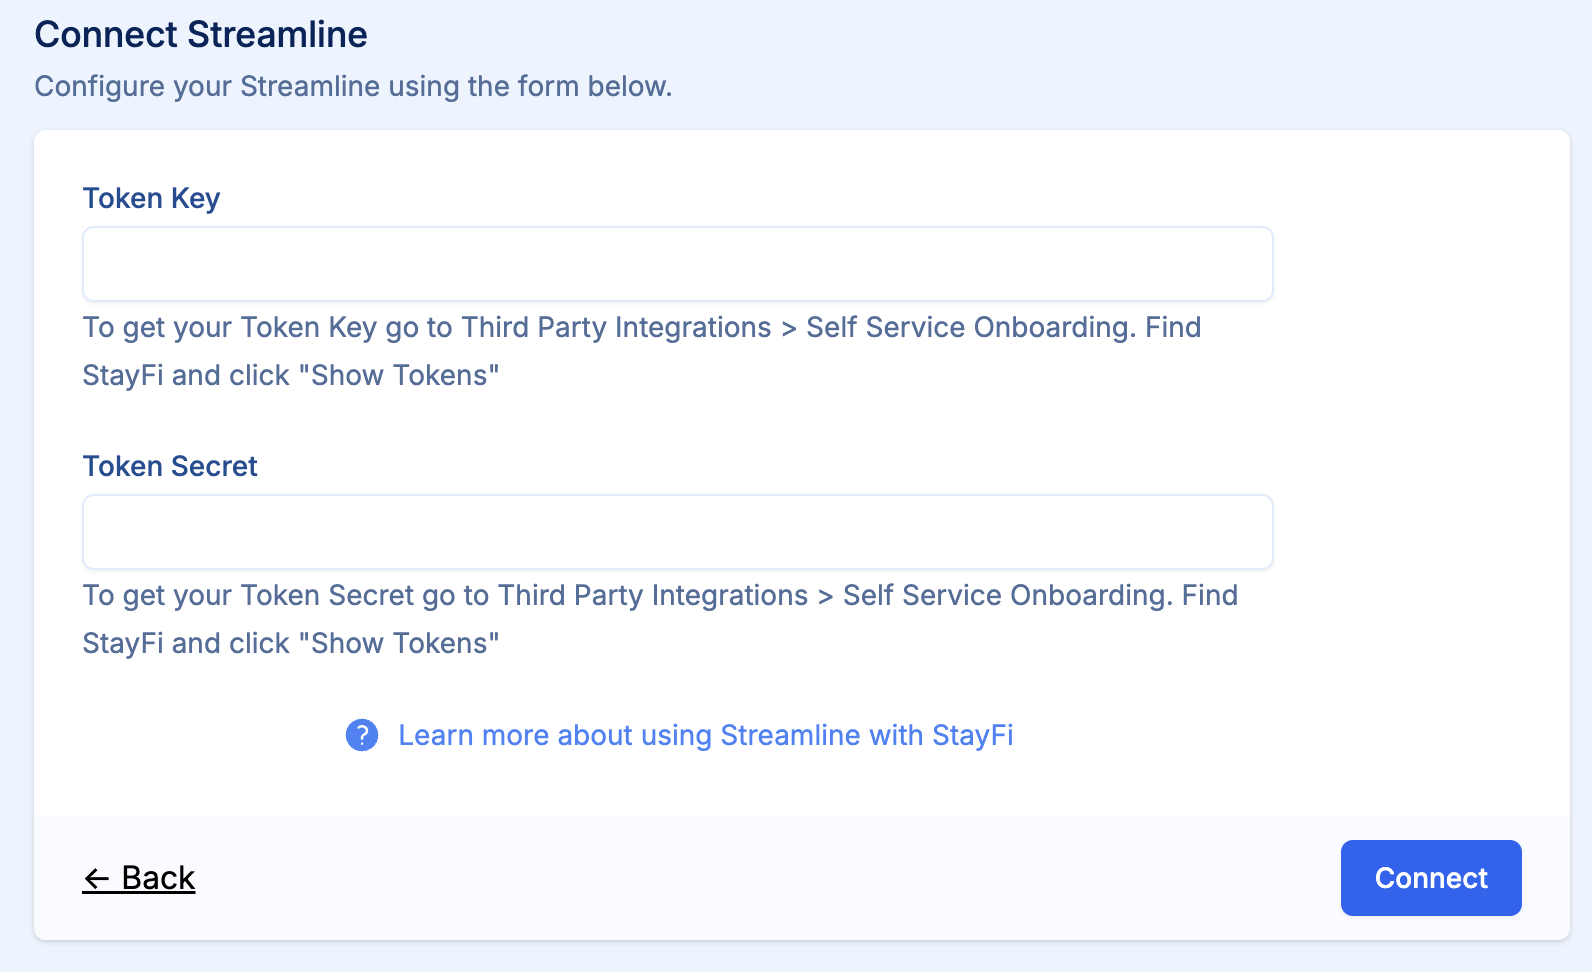Click "Third Party Integrations" in Token Secret hint
Viewport: 1592px width, 972px height.
tap(653, 595)
